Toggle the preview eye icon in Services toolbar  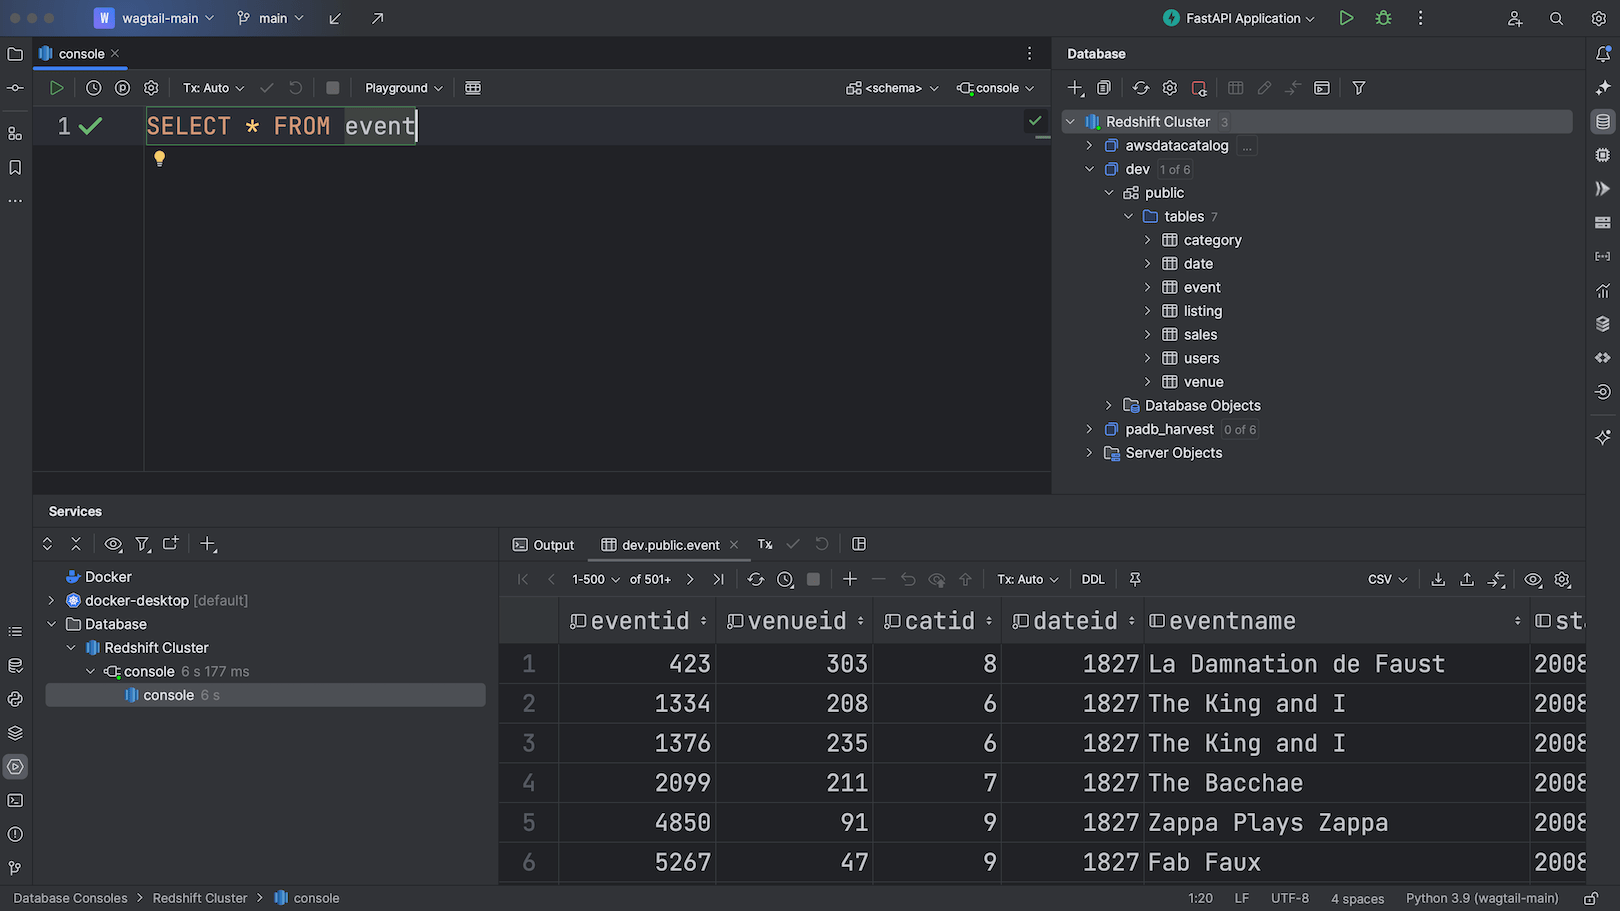pos(113,544)
